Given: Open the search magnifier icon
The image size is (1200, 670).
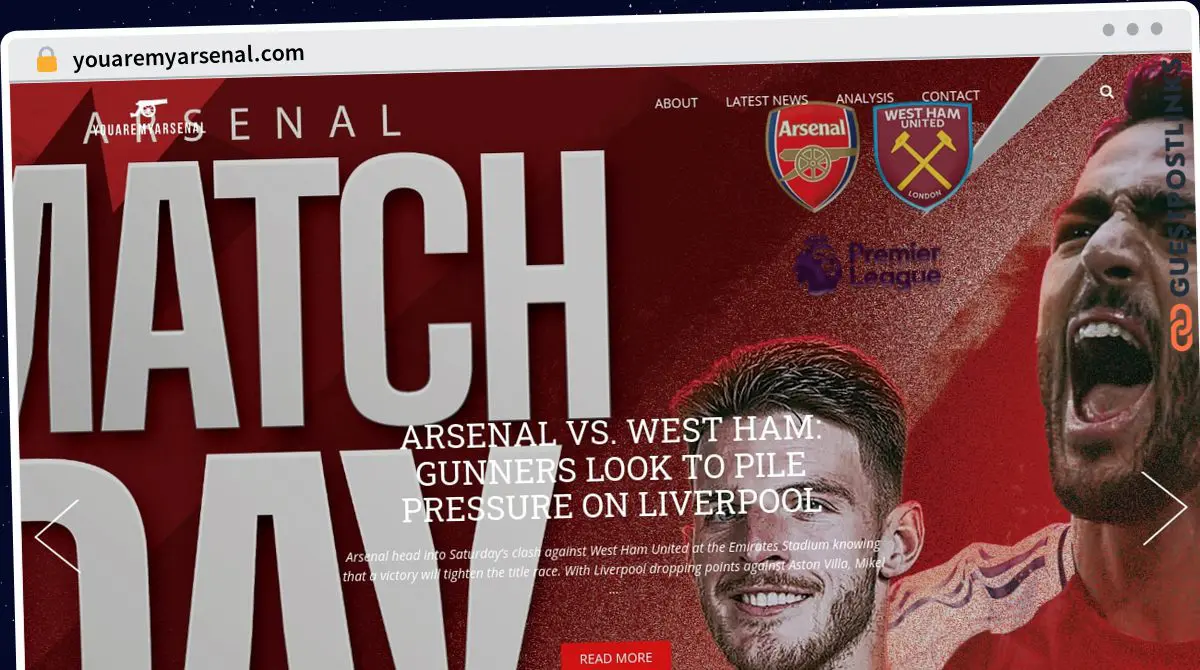Looking at the screenshot, I should (x=1106, y=91).
